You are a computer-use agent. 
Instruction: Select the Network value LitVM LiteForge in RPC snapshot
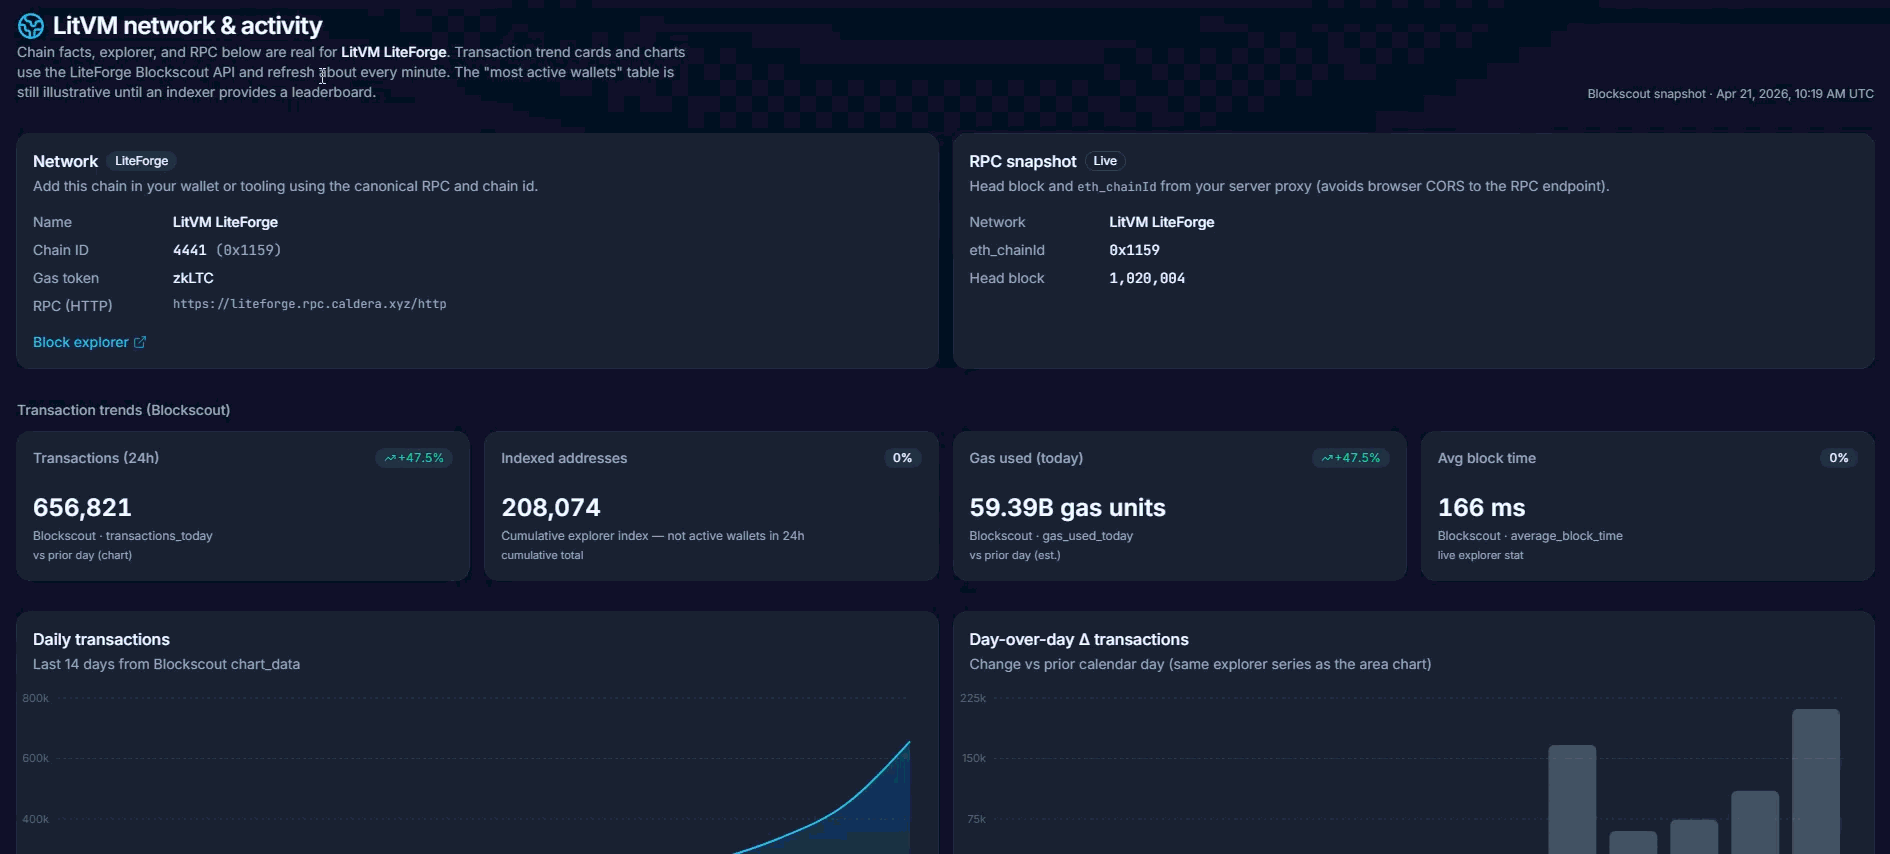point(1161,222)
